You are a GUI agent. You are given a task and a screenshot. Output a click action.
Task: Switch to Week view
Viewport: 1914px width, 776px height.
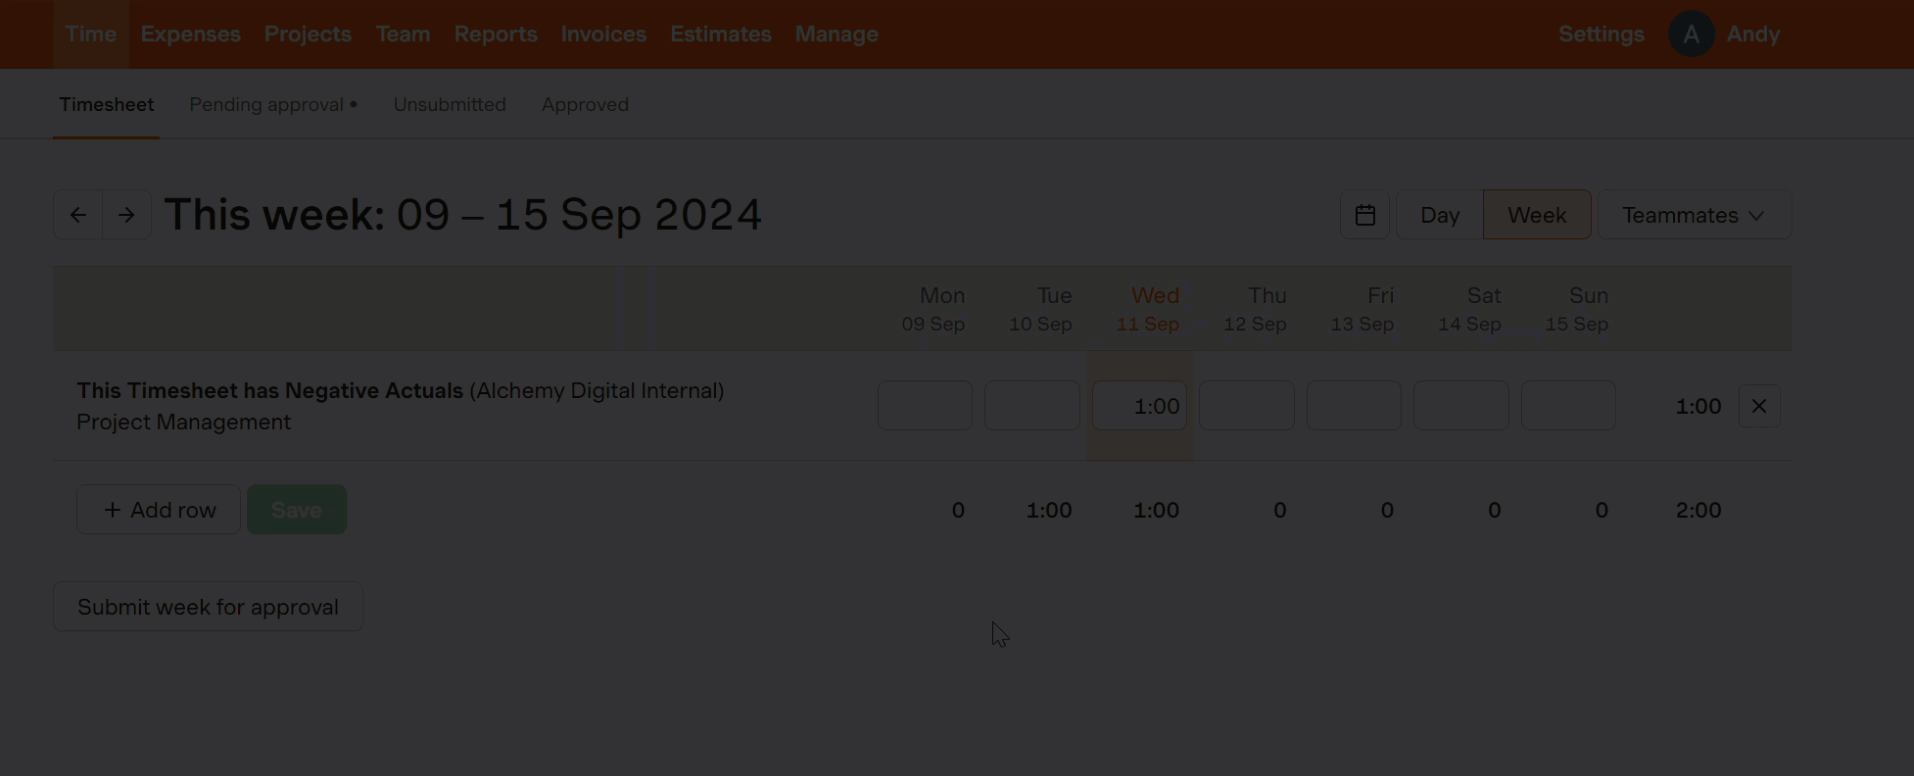[x=1537, y=215]
